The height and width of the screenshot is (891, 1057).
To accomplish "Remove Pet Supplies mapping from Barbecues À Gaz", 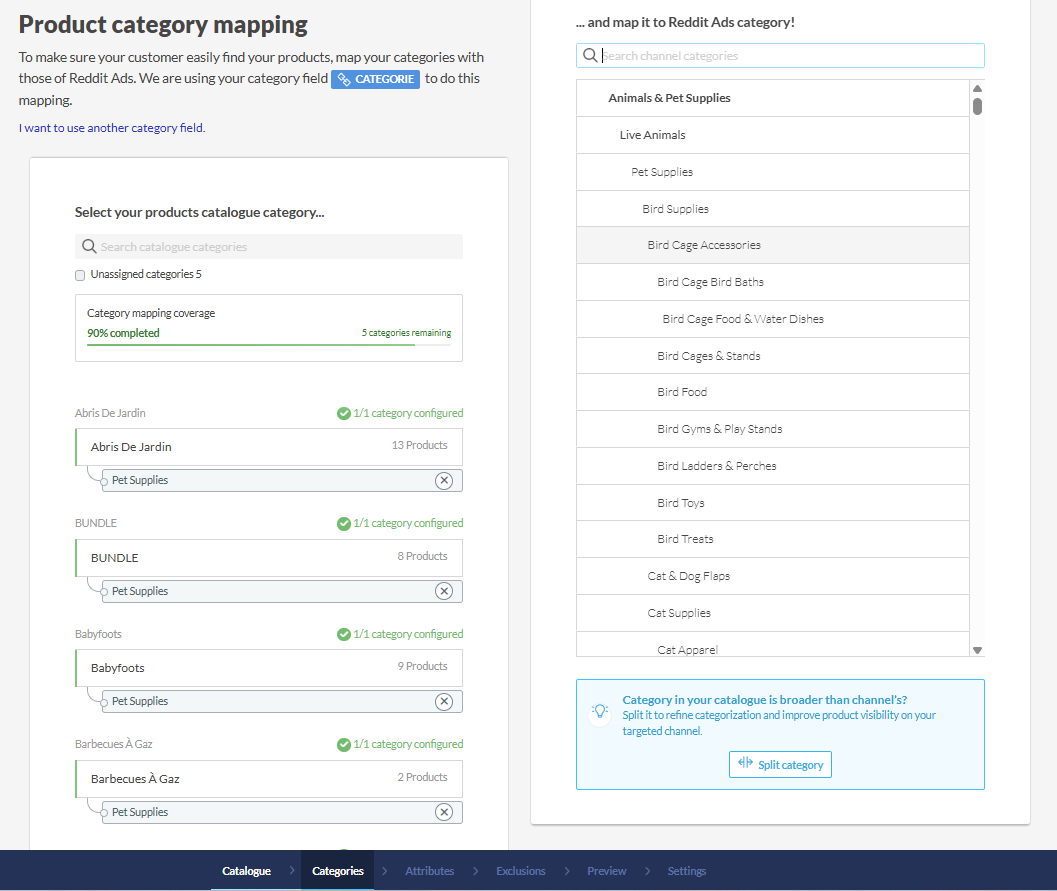I will pyautogui.click(x=444, y=812).
